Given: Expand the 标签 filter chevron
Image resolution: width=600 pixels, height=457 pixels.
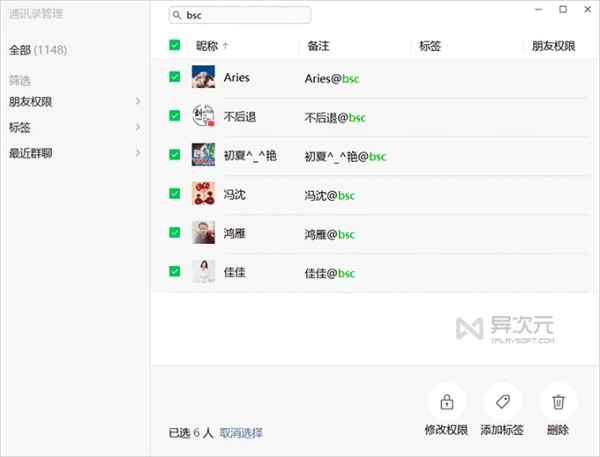Looking at the screenshot, I should pos(138,127).
